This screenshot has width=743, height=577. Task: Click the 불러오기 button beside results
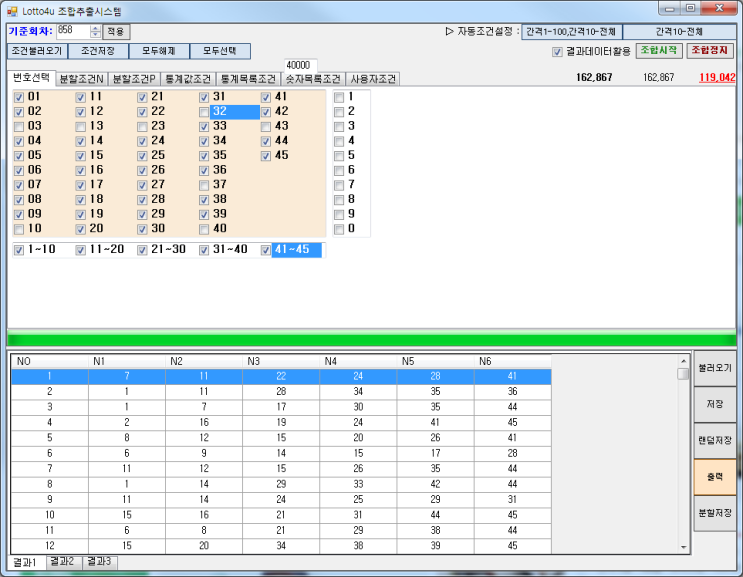[x=715, y=368]
